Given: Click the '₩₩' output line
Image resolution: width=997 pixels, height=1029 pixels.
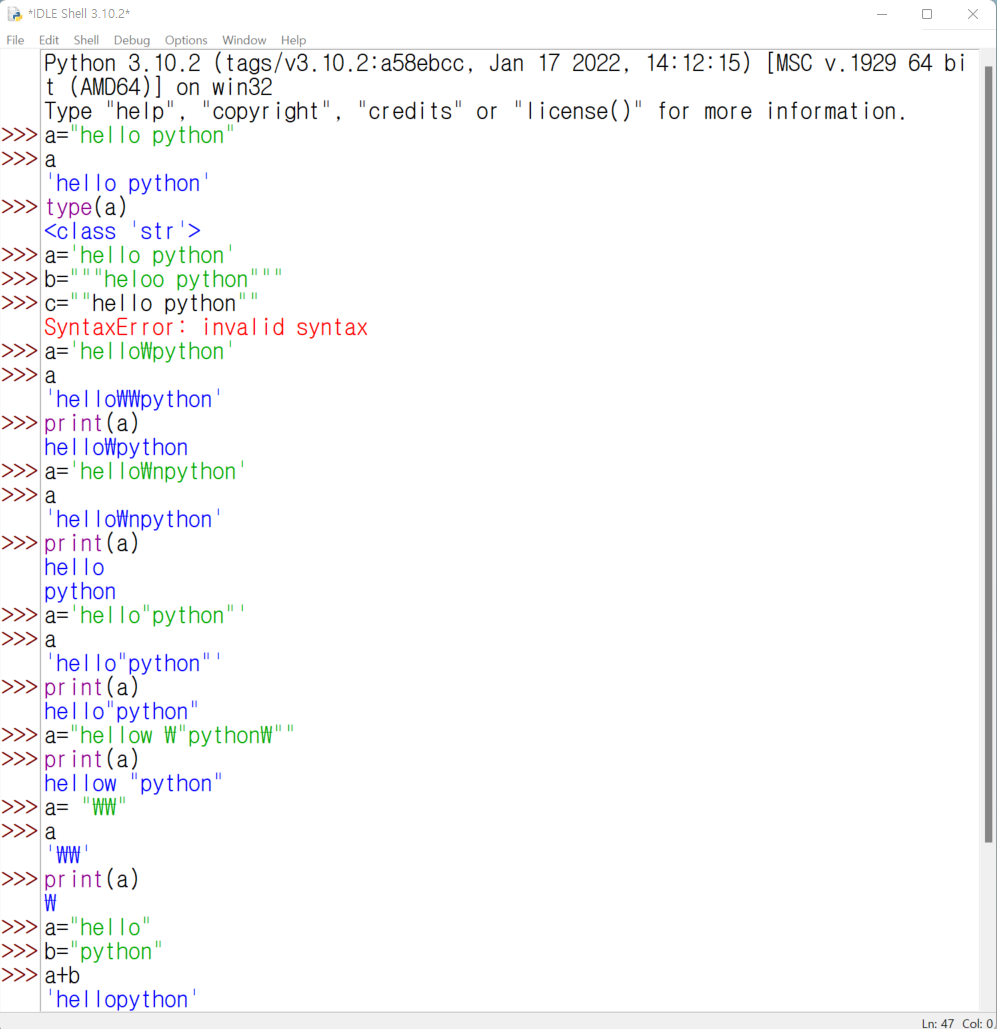Looking at the screenshot, I should tap(68, 856).
